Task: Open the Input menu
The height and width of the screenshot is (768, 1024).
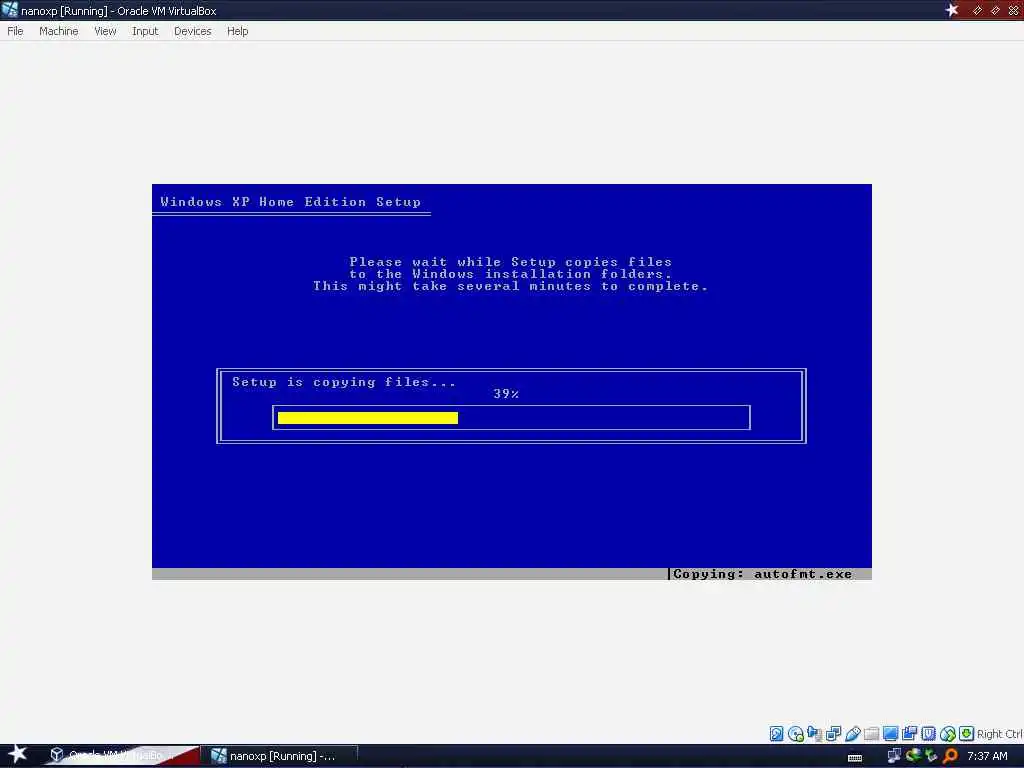Action: pos(145,31)
